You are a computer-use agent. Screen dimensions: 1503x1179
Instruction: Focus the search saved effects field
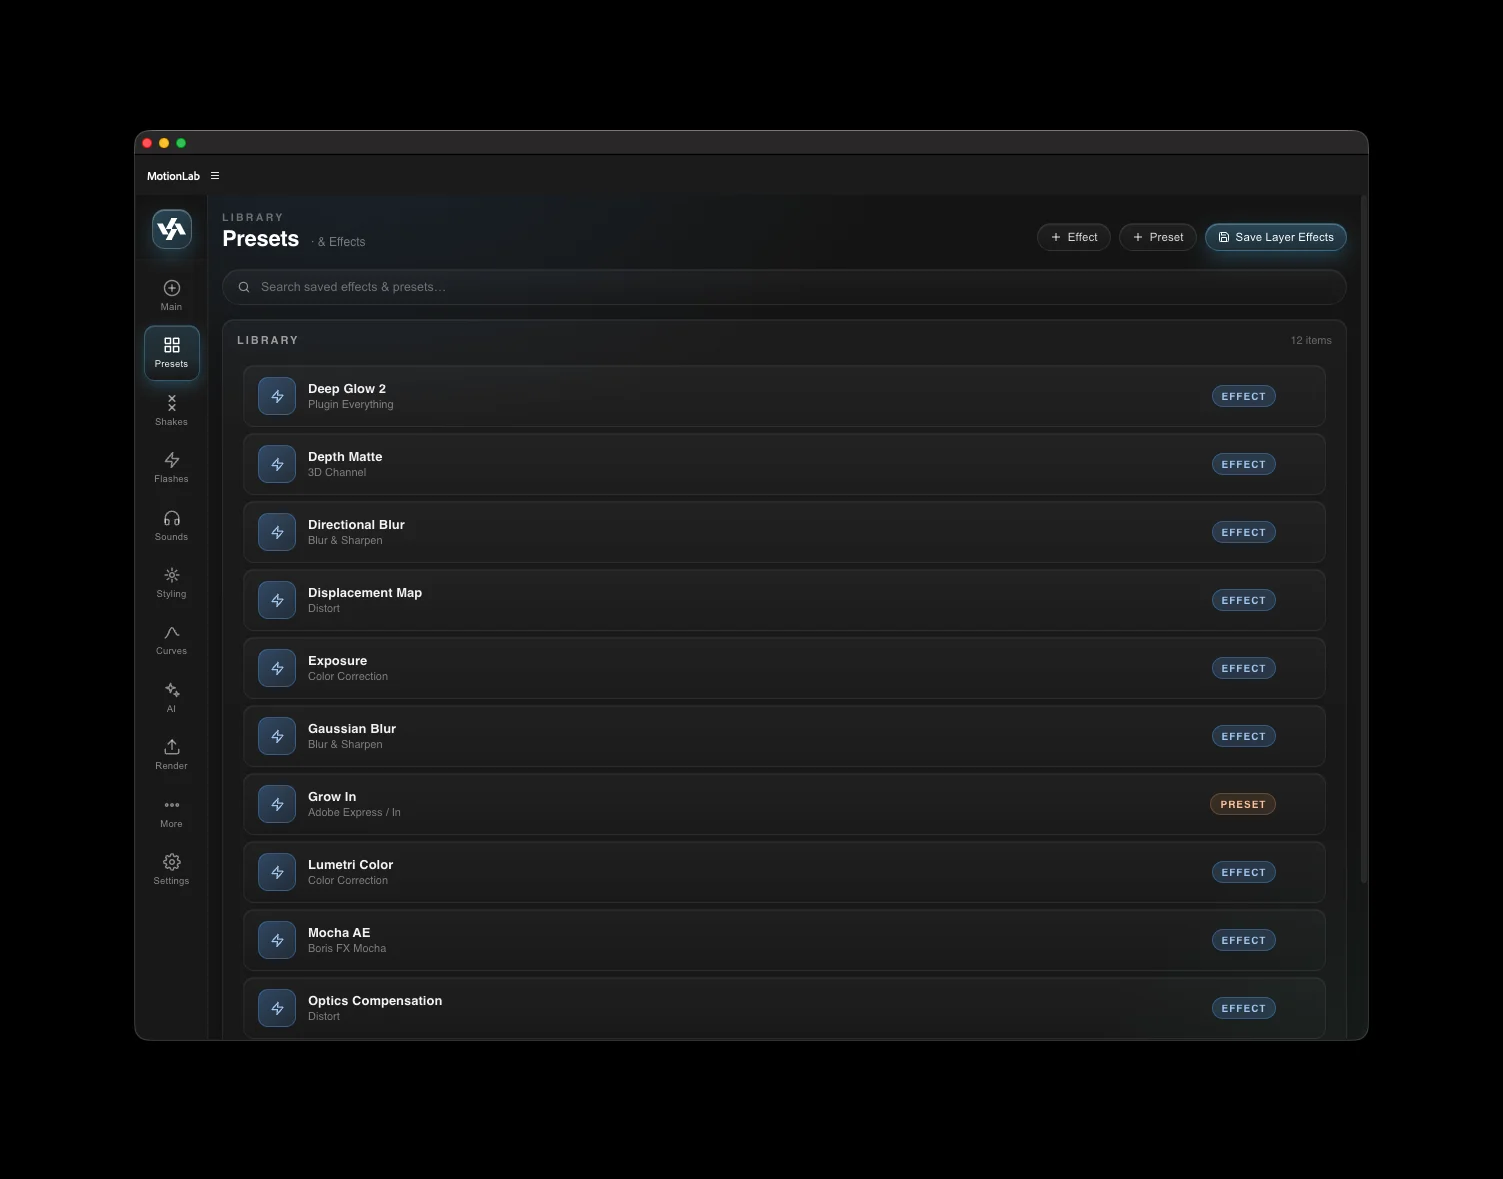click(784, 287)
